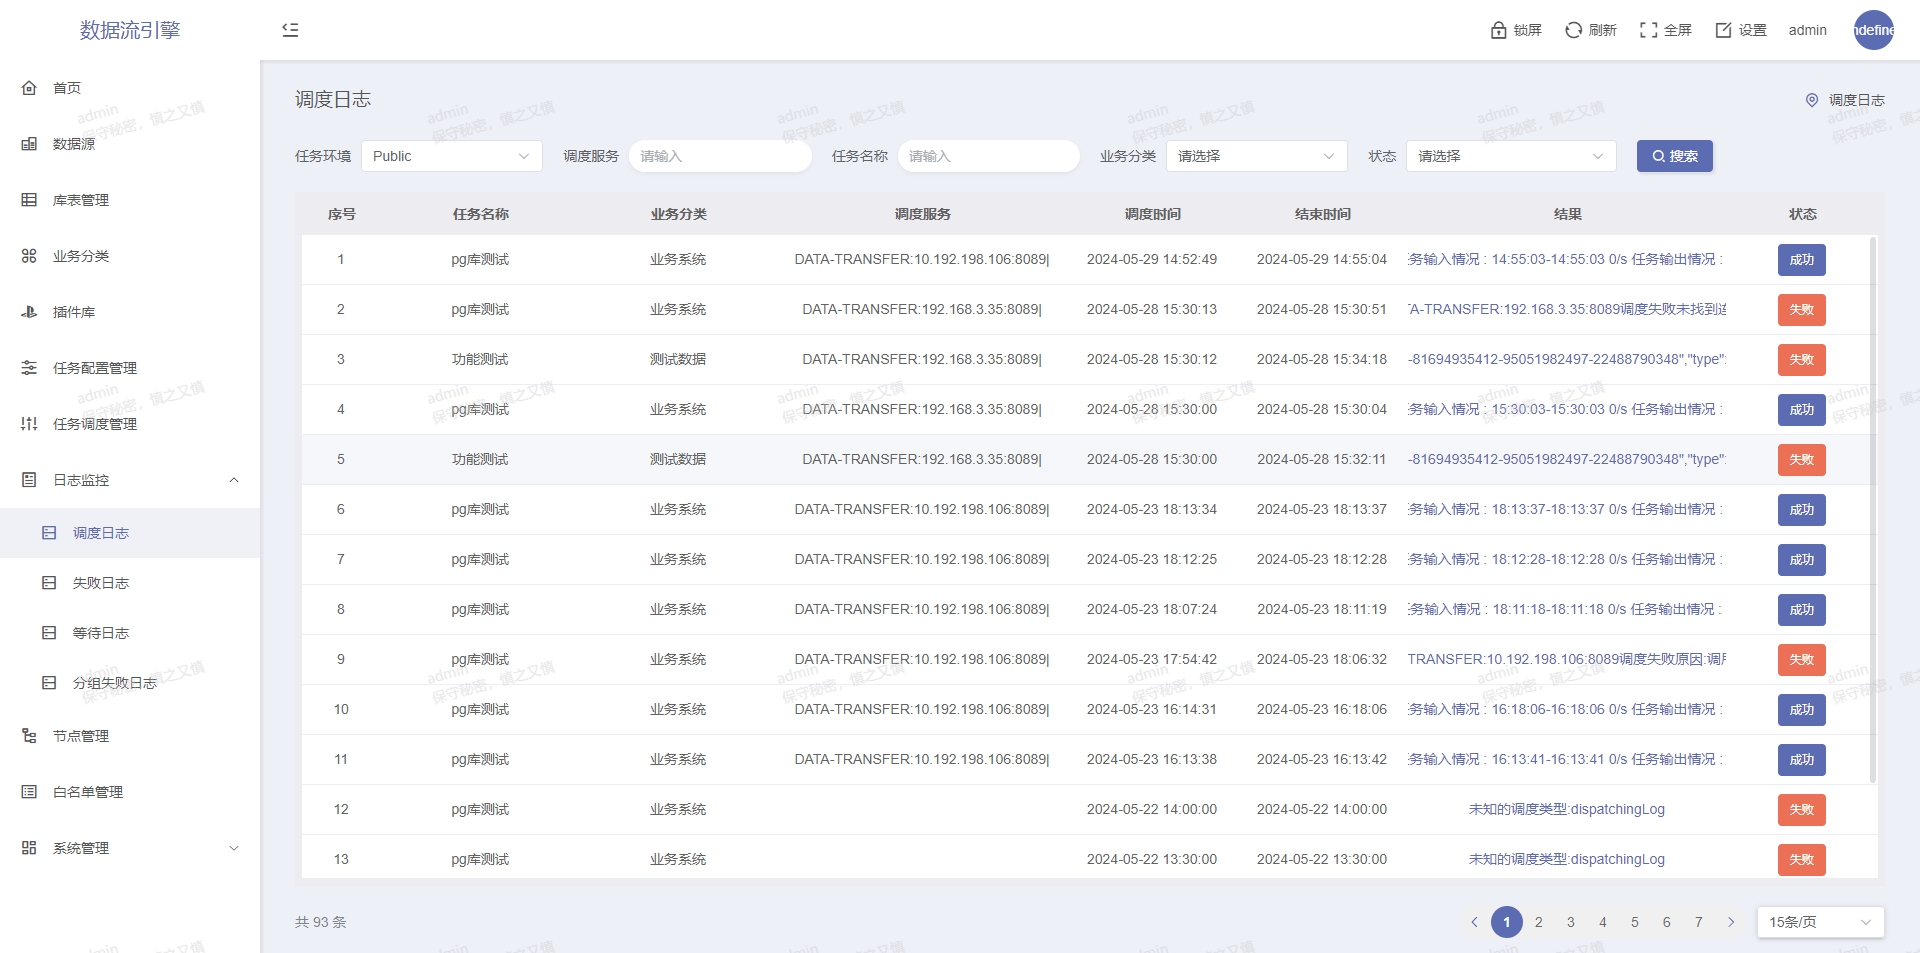This screenshot has height=953, width=1920.
Task: Open the user avatar menu
Action: tap(1873, 30)
